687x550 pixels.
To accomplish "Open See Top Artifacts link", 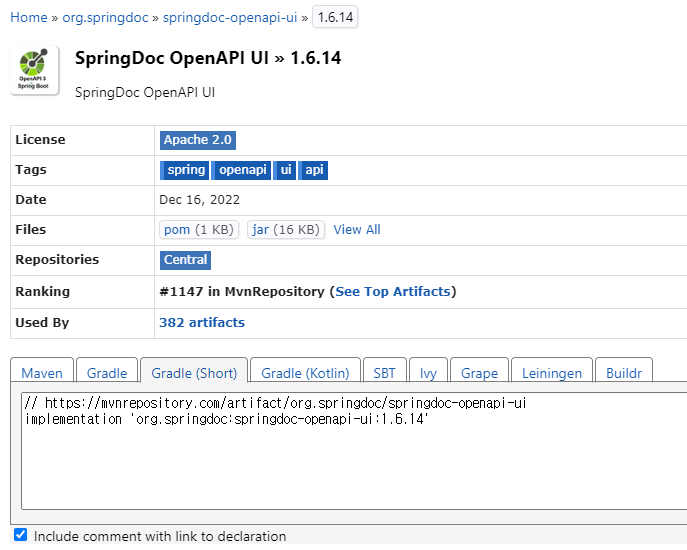I will tap(393, 292).
